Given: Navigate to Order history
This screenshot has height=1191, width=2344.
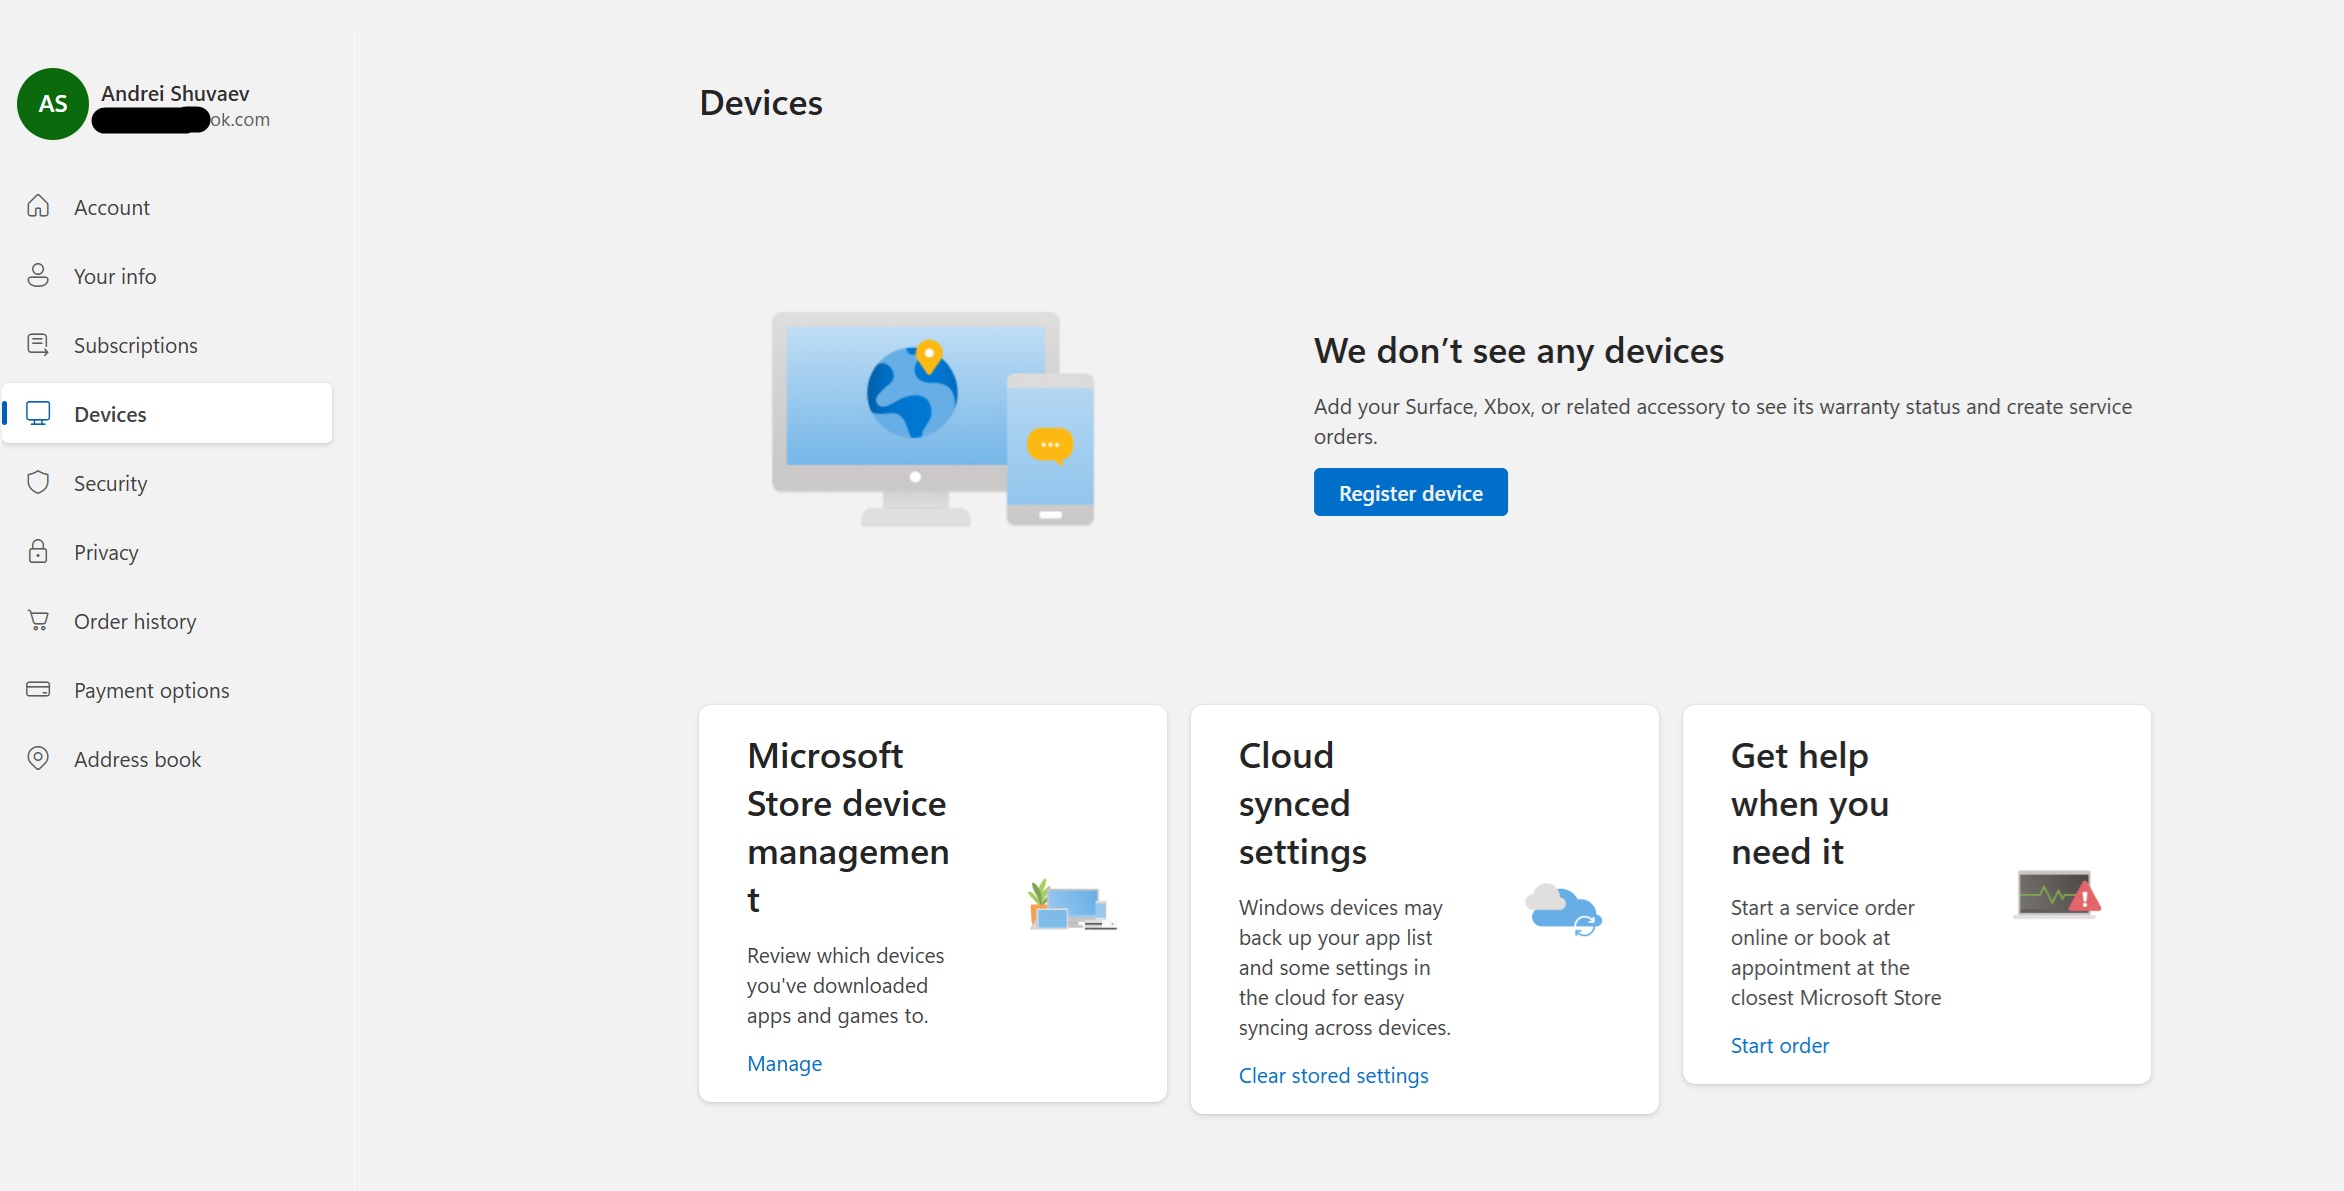Looking at the screenshot, I should (x=134, y=620).
